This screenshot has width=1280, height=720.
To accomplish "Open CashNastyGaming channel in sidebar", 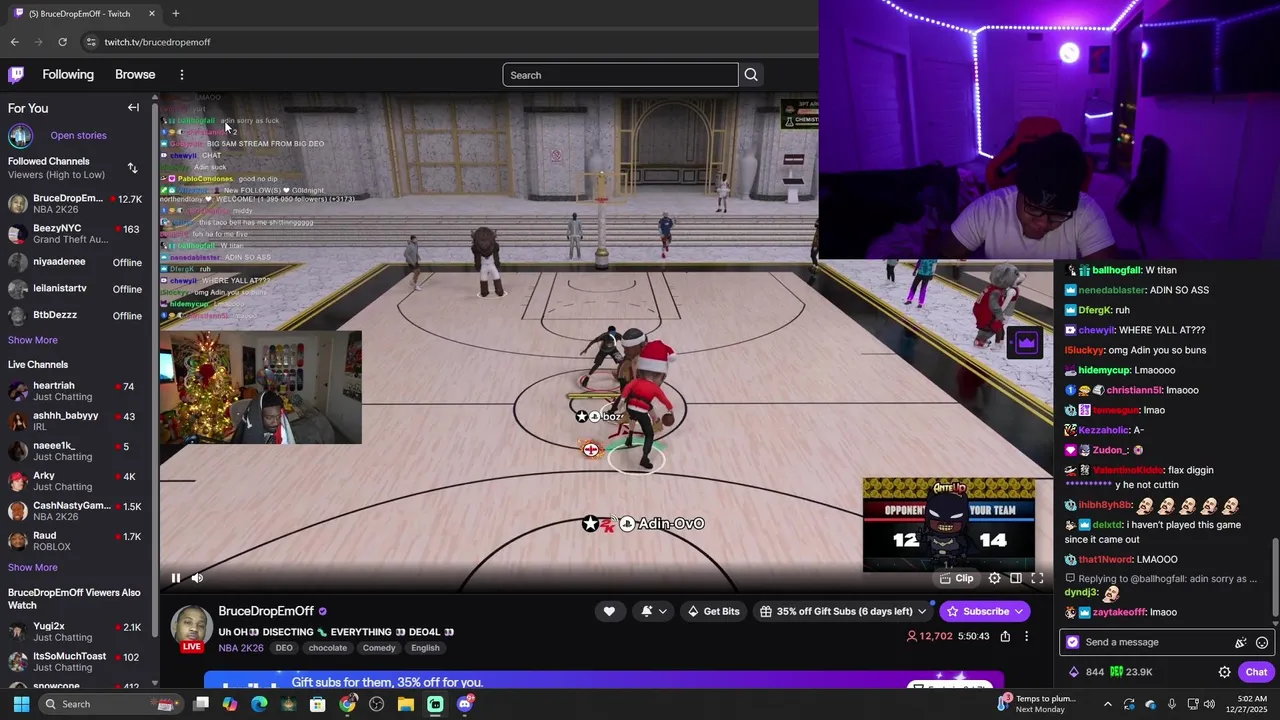I will (x=75, y=511).
